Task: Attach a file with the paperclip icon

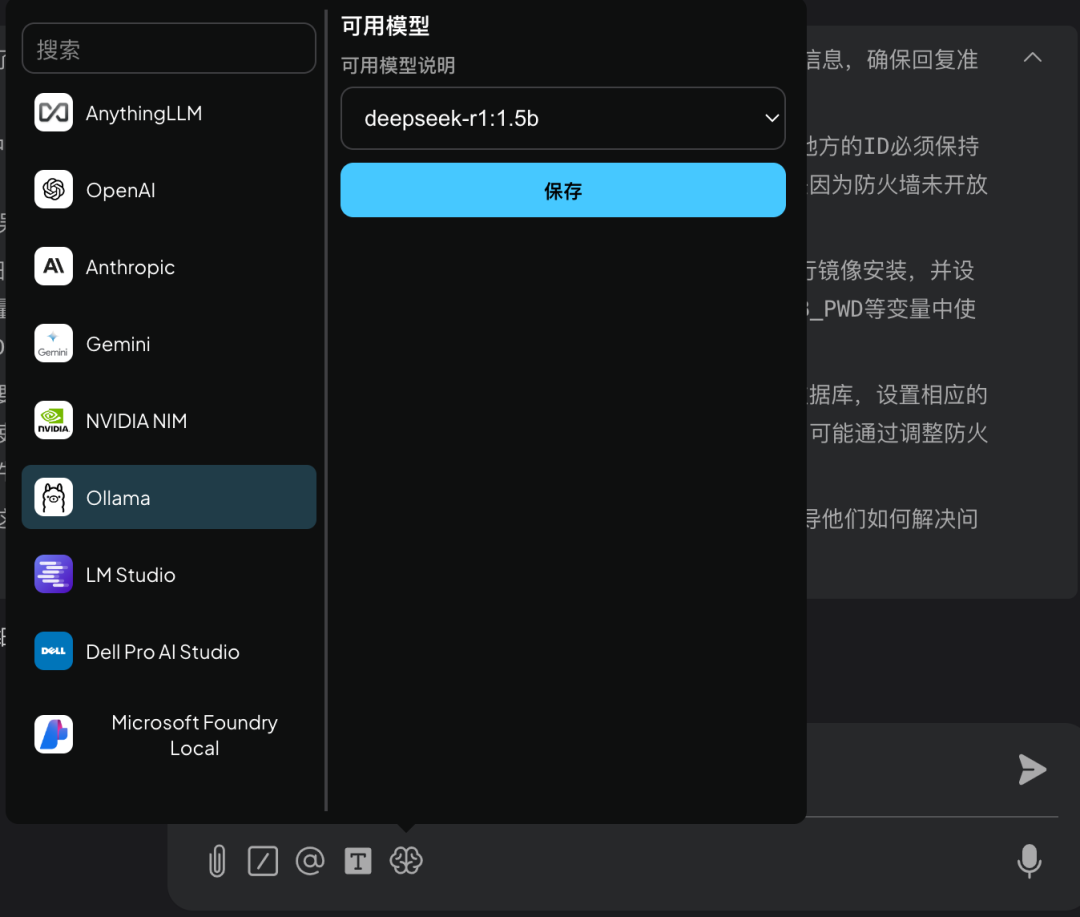Action: click(217, 861)
